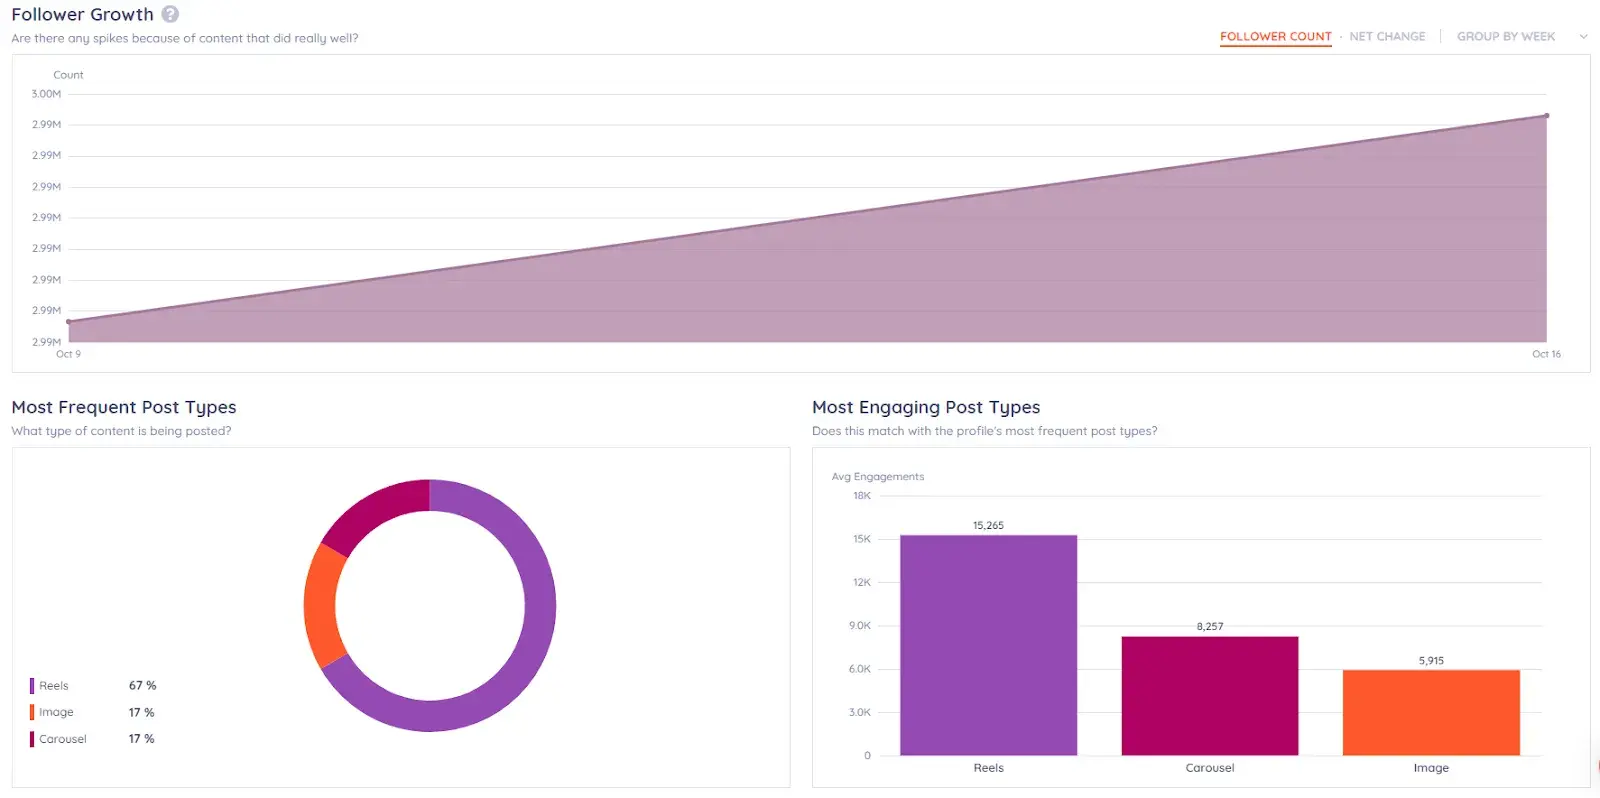Click the 18K y-axis label on bar chart
1600x798 pixels.
click(x=862, y=495)
